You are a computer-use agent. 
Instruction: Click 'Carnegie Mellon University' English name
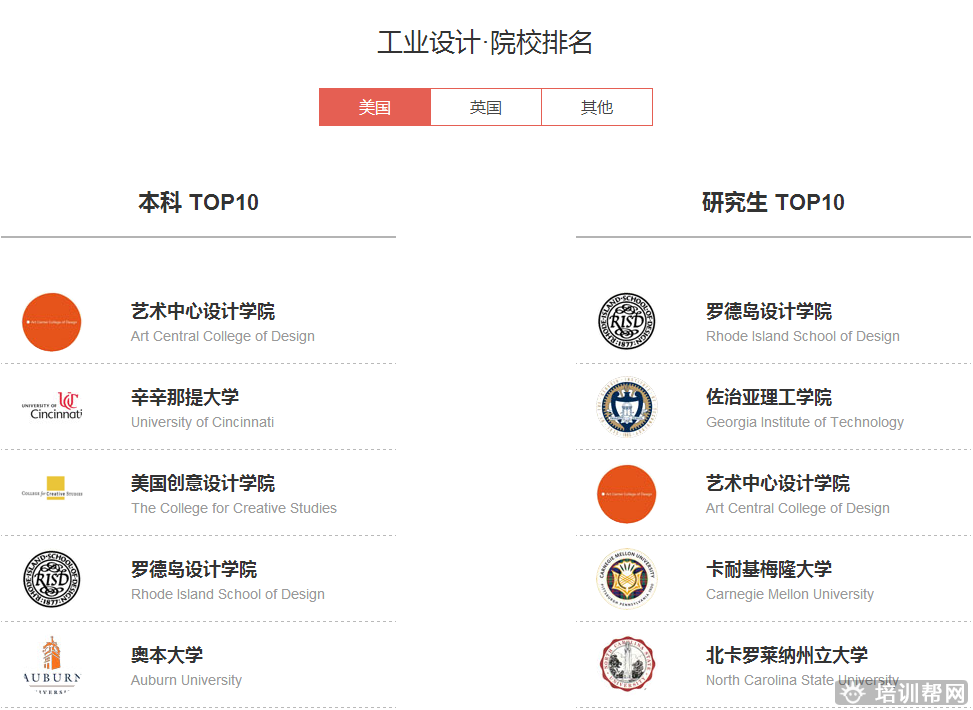(x=790, y=595)
